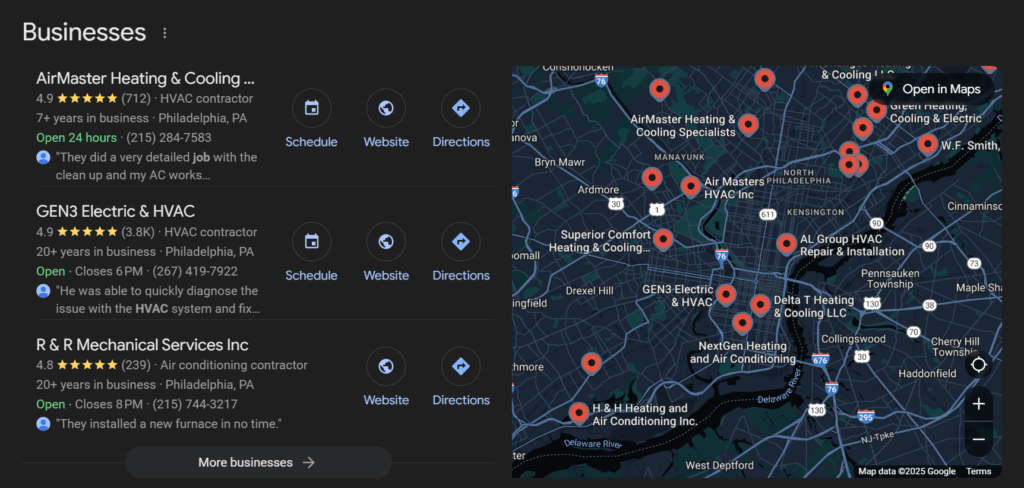
Task: Click AirMaster Schedule calendar icon
Action: click(312, 108)
